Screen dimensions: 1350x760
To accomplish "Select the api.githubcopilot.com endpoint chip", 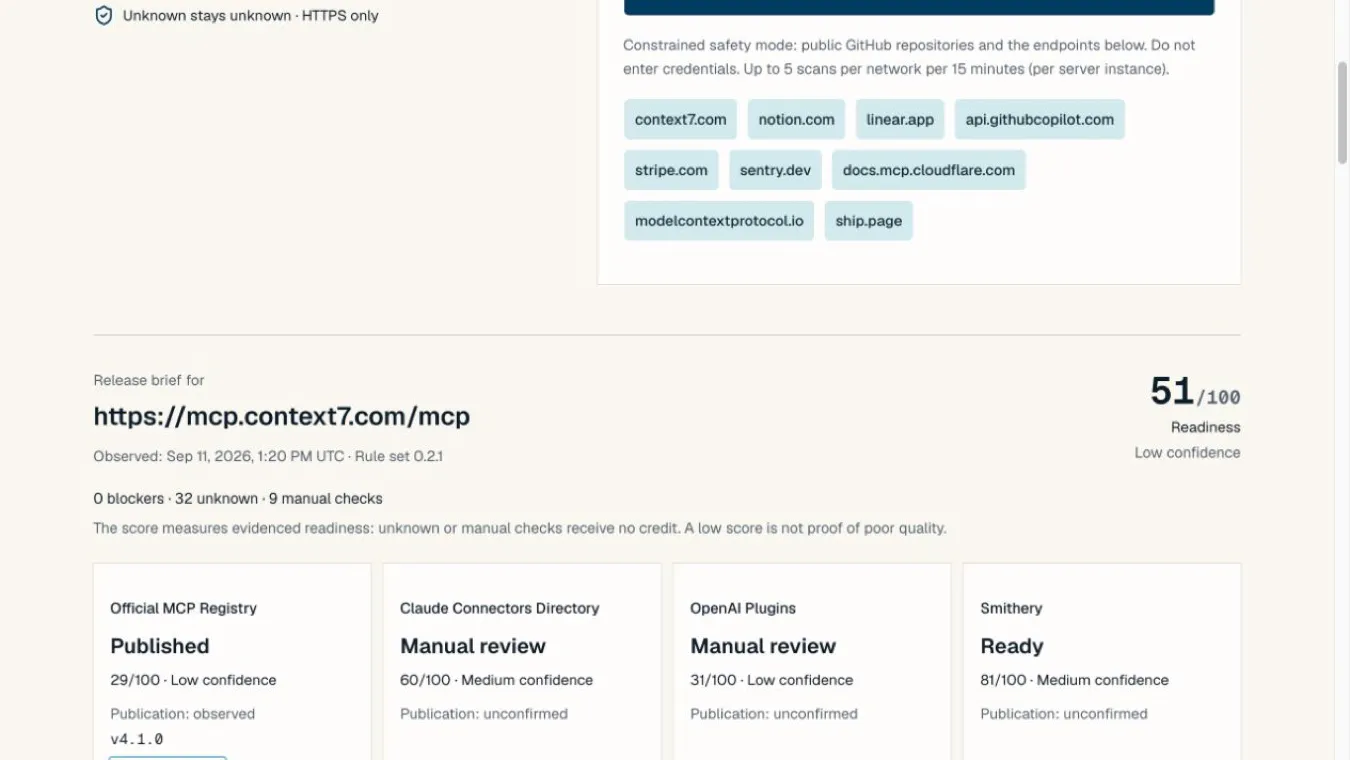I will point(1039,119).
